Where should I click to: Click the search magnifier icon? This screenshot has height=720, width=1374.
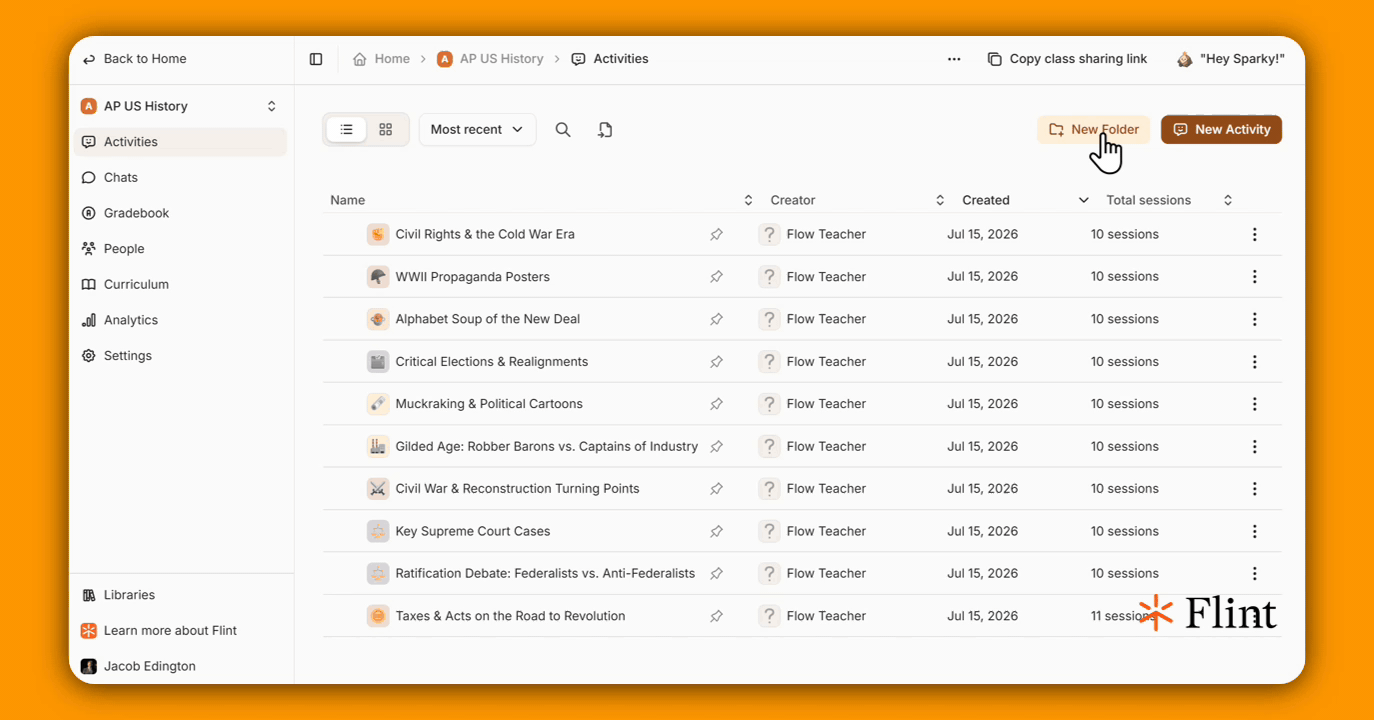point(563,130)
